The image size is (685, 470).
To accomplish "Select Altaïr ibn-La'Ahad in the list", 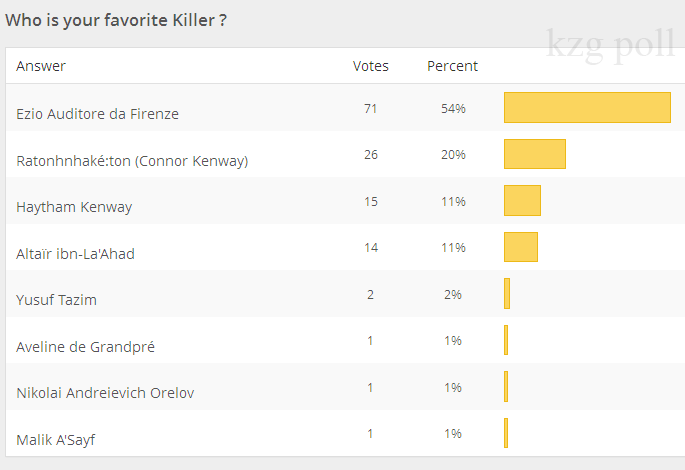I will (x=75, y=254).
